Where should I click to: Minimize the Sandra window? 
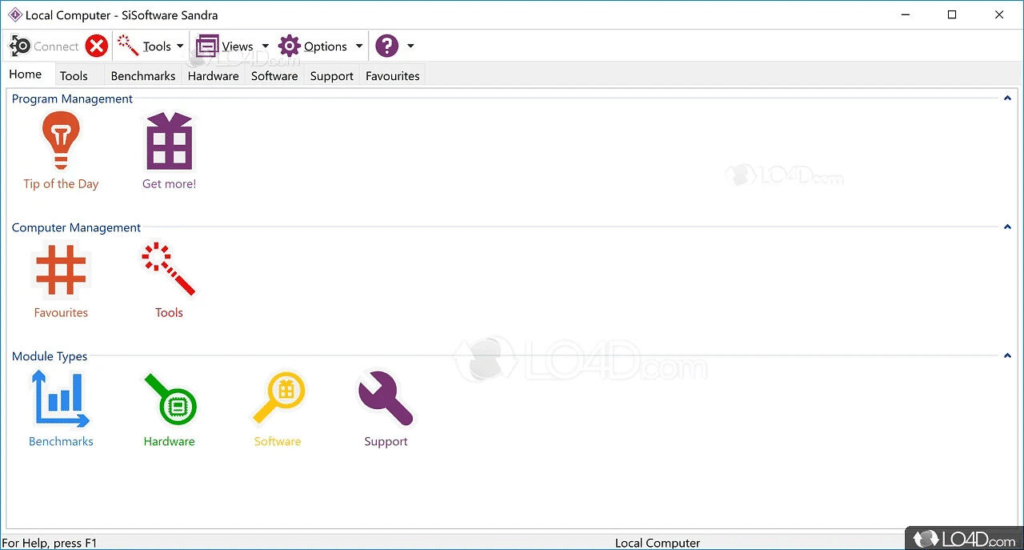tap(905, 14)
